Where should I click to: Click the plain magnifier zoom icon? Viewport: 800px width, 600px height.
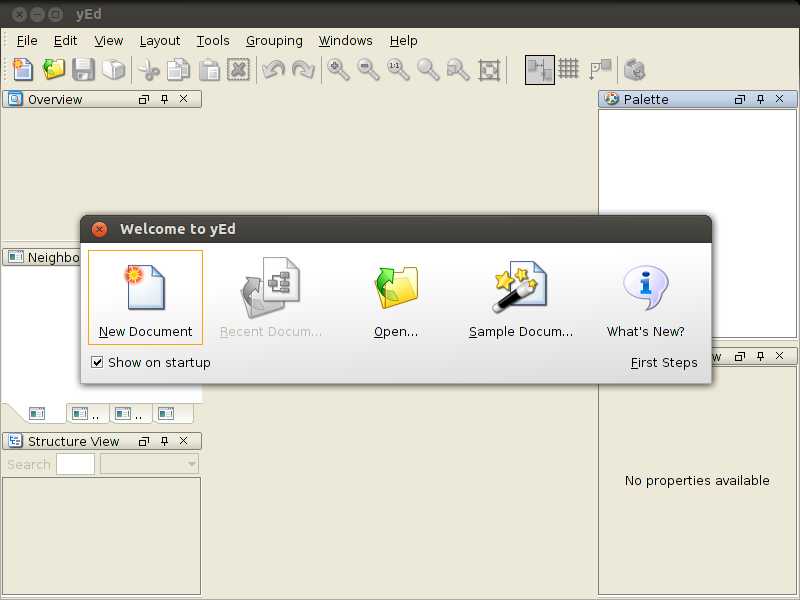pos(428,69)
